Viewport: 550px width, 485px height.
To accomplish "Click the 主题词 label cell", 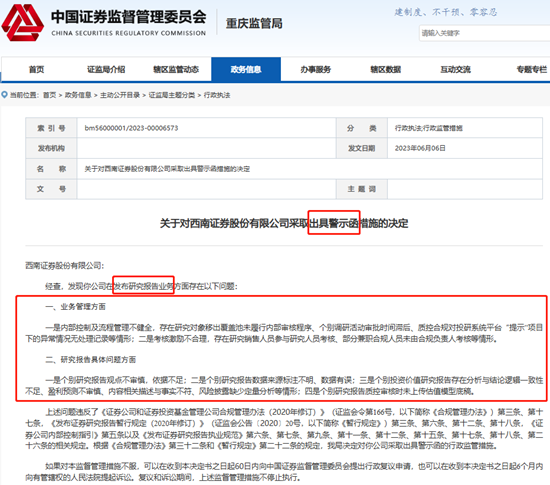I will click(362, 189).
